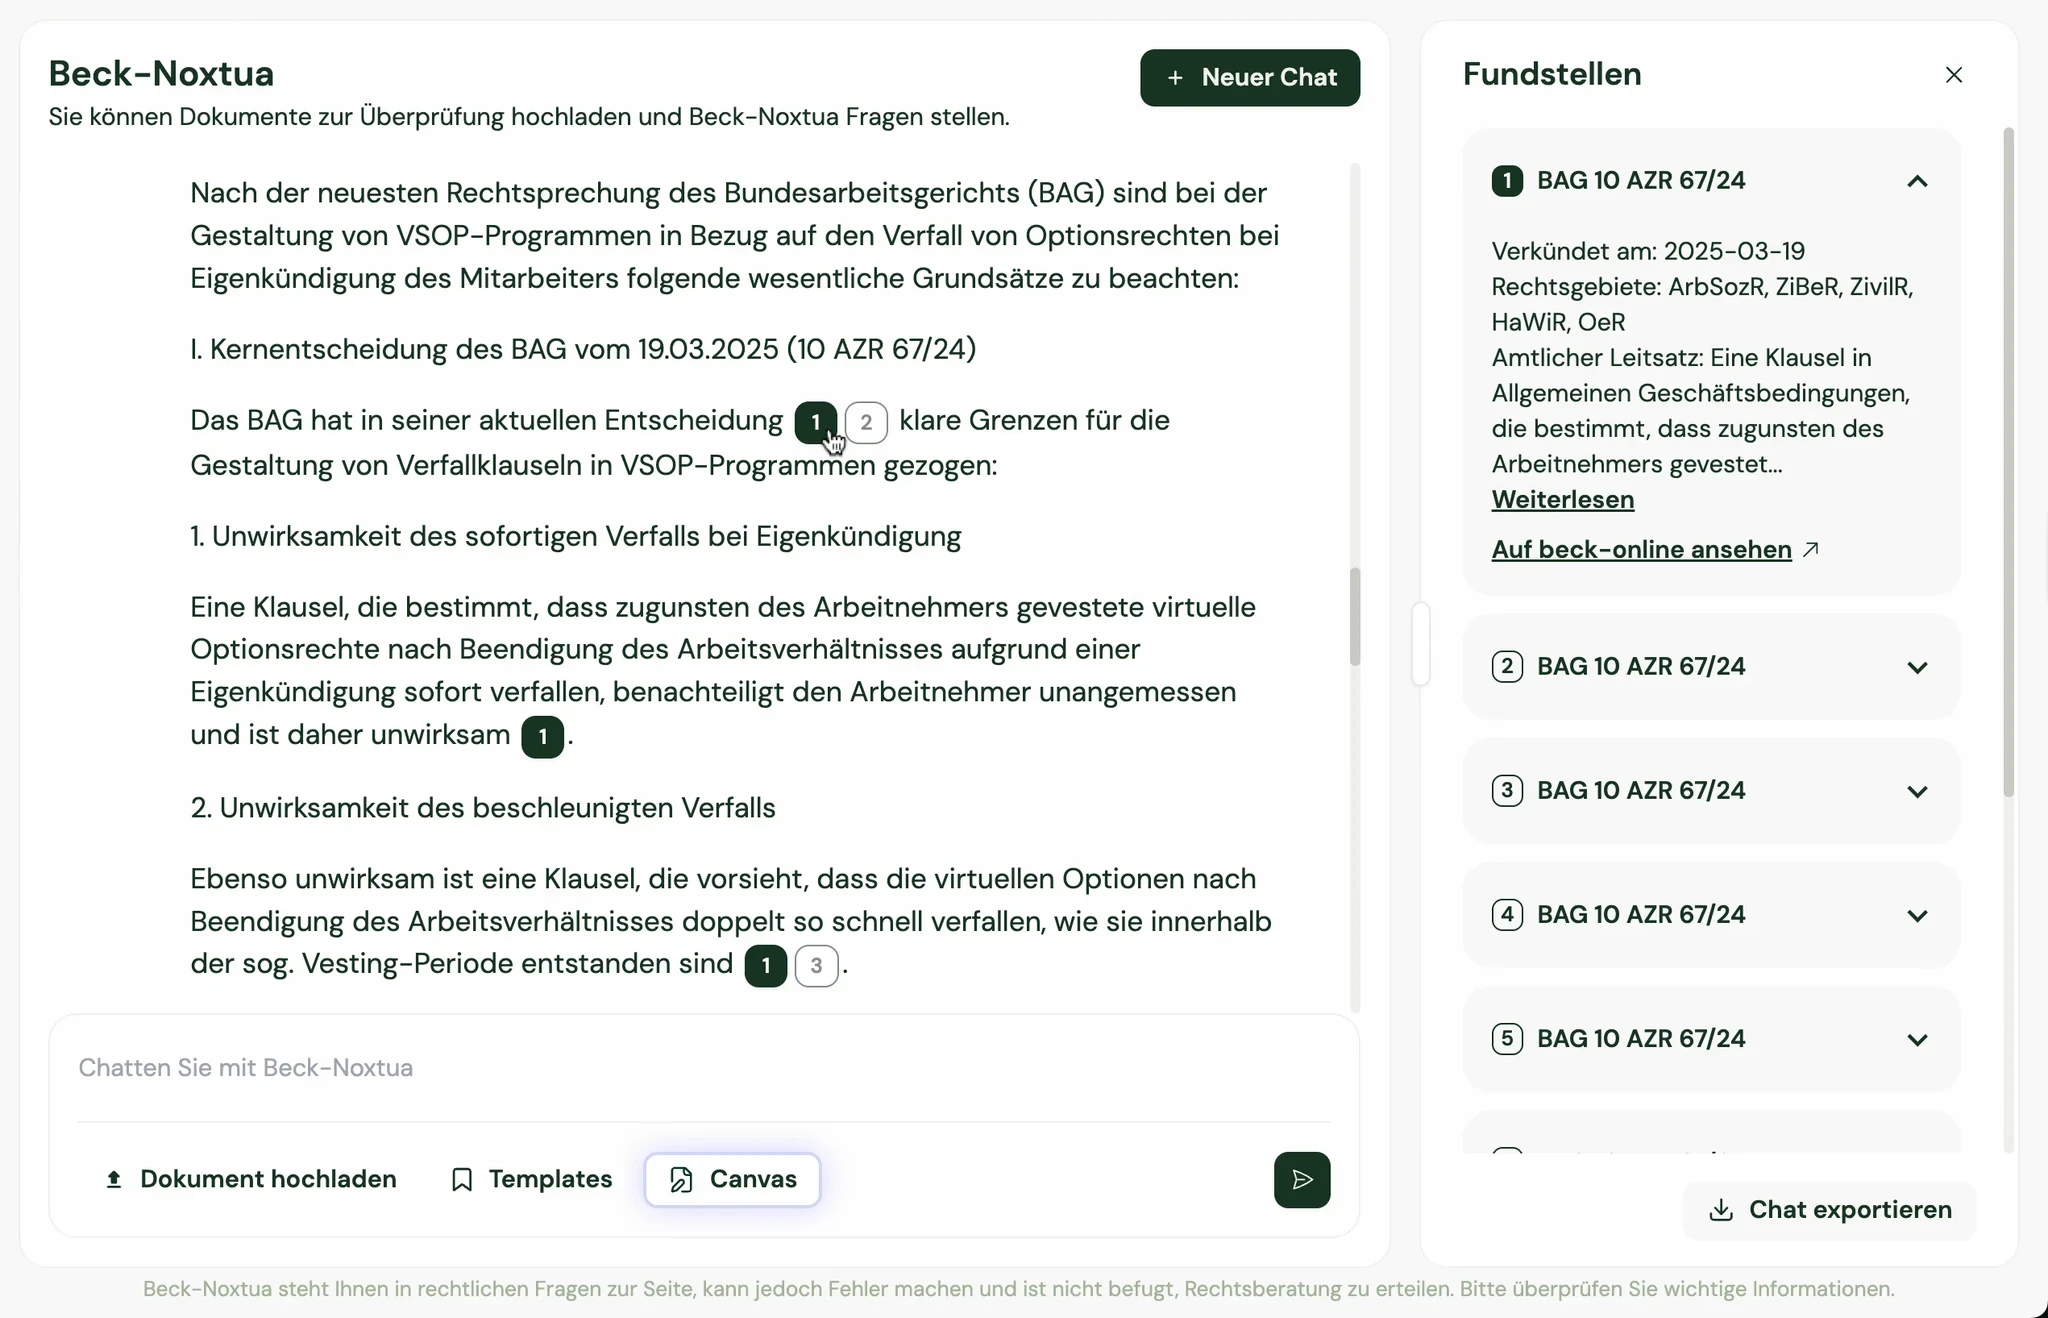Click citation badge 2 after 'aktuellen Entscheidung'
The width and height of the screenshot is (2048, 1318).
[x=866, y=422]
